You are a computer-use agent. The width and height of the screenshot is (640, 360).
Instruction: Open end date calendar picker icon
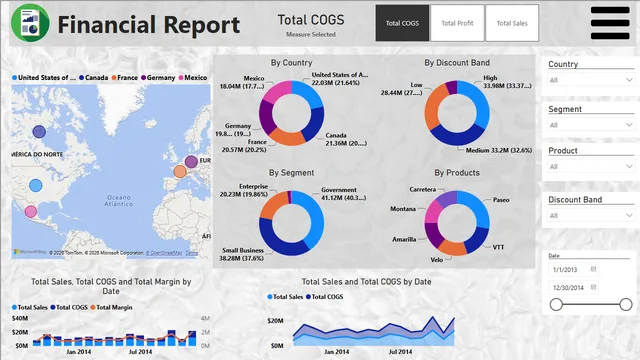pyautogui.click(x=593, y=287)
